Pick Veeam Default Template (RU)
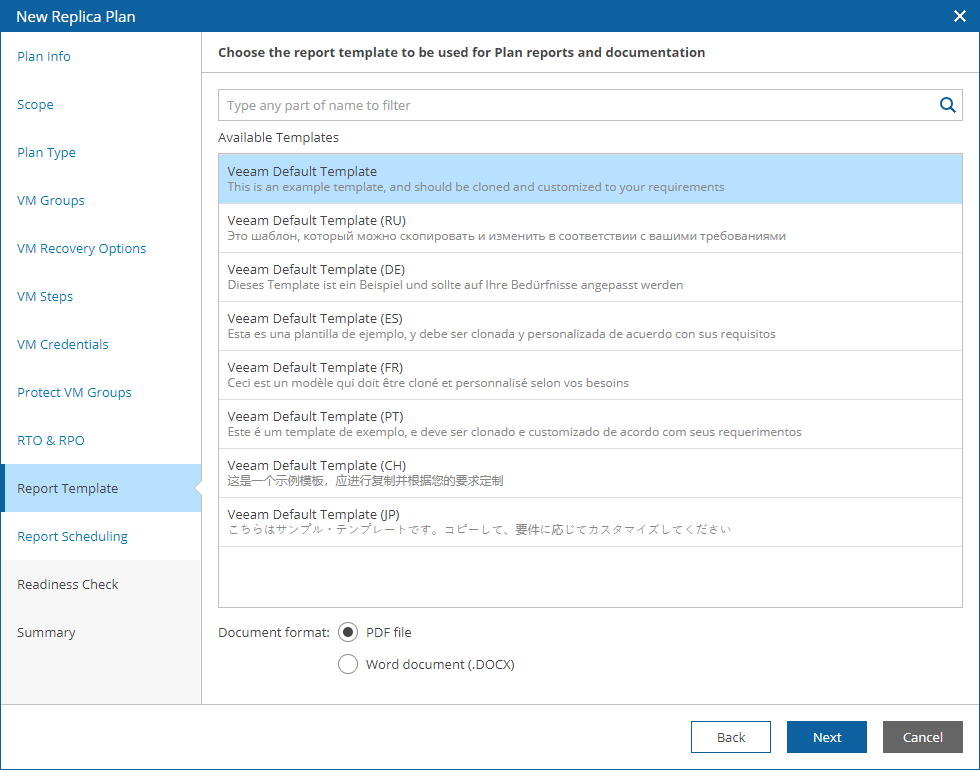The height and width of the screenshot is (770, 980). pos(590,228)
